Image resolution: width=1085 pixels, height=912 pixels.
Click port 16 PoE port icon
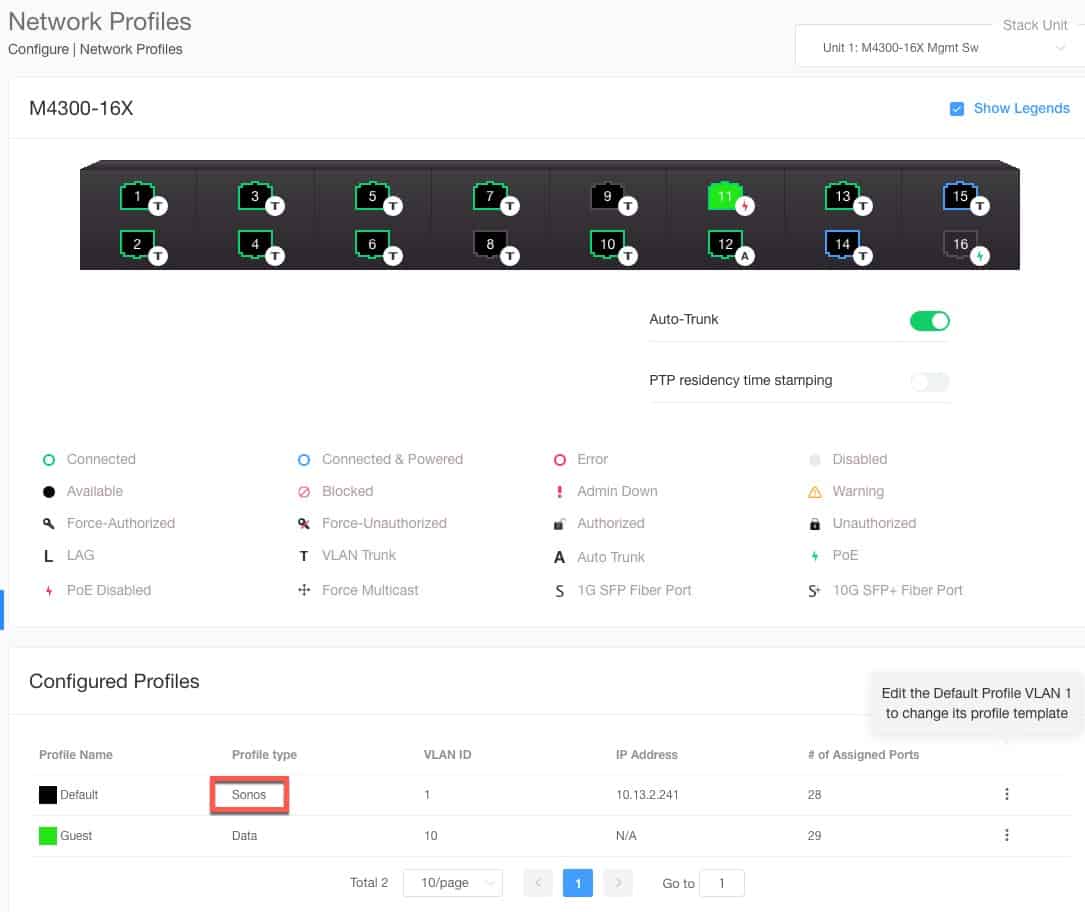959,243
